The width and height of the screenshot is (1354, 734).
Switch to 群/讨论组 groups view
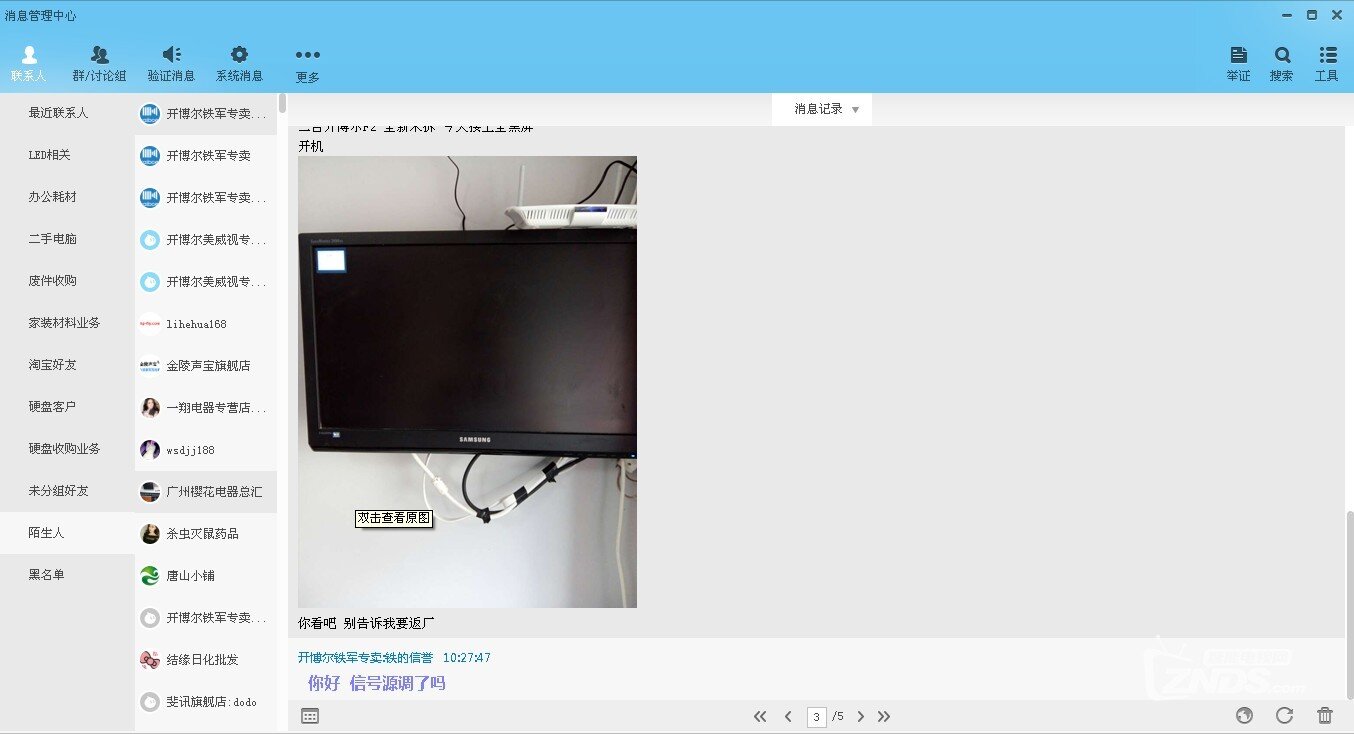[99, 64]
